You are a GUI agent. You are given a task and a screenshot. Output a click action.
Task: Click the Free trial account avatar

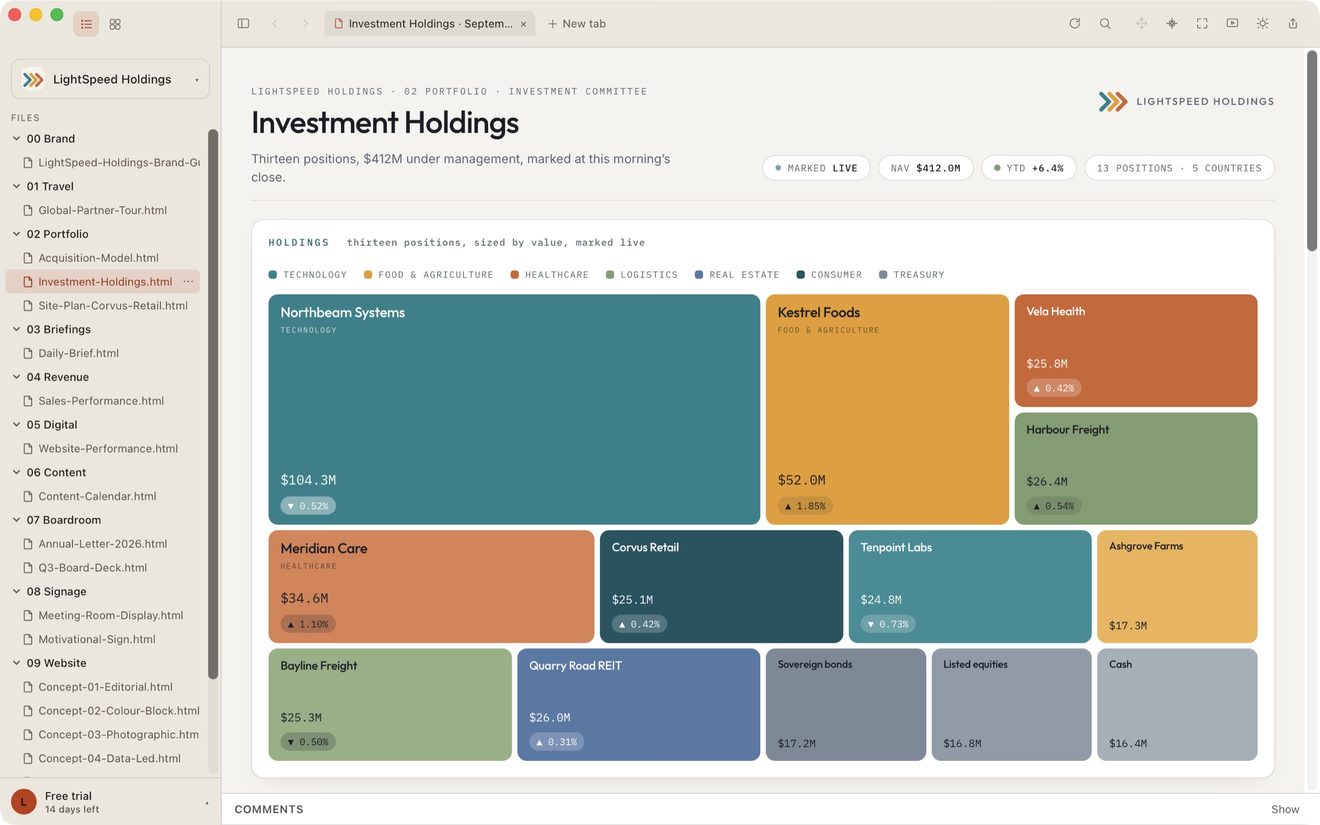point(24,802)
